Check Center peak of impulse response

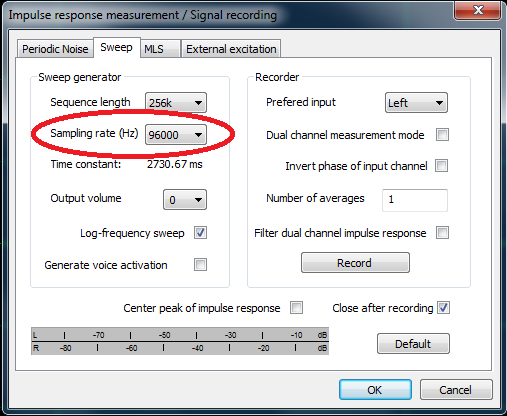[x=296, y=308]
